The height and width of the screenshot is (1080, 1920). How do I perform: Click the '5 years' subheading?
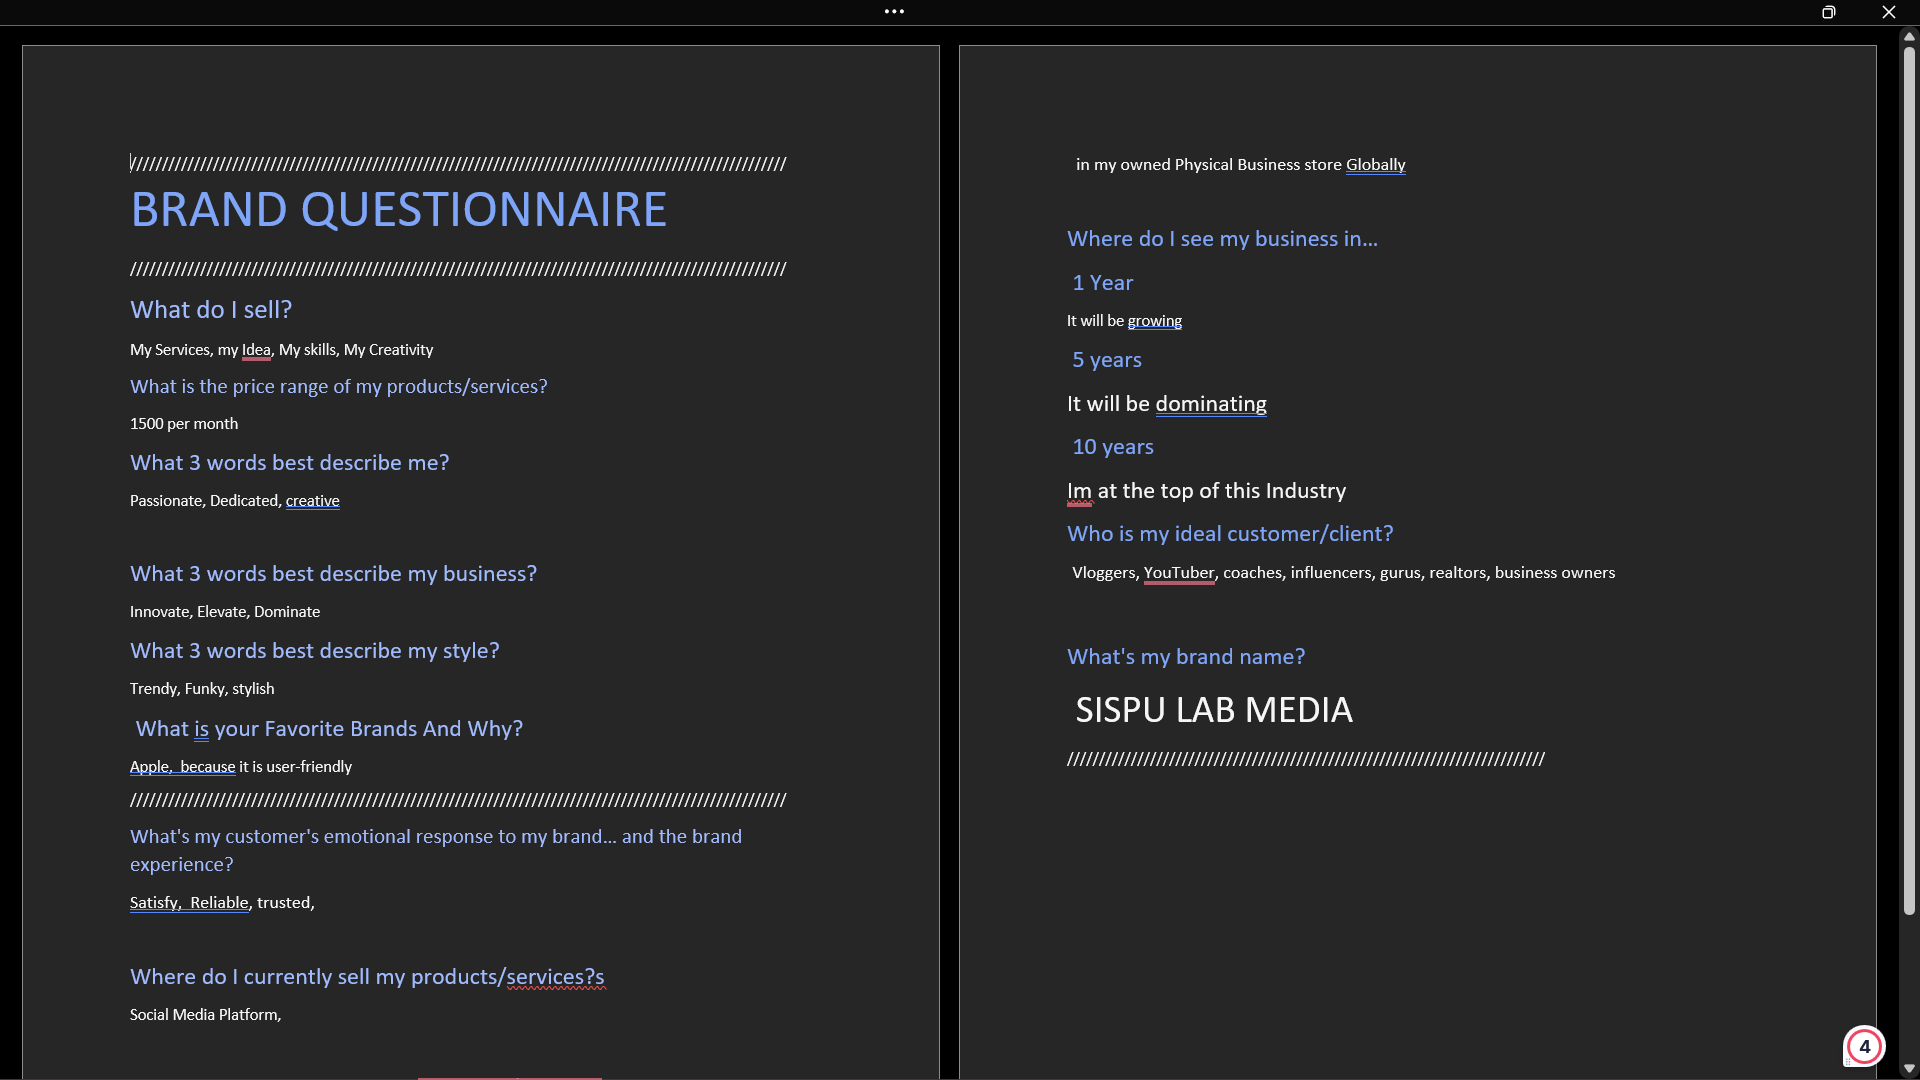point(1106,360)
